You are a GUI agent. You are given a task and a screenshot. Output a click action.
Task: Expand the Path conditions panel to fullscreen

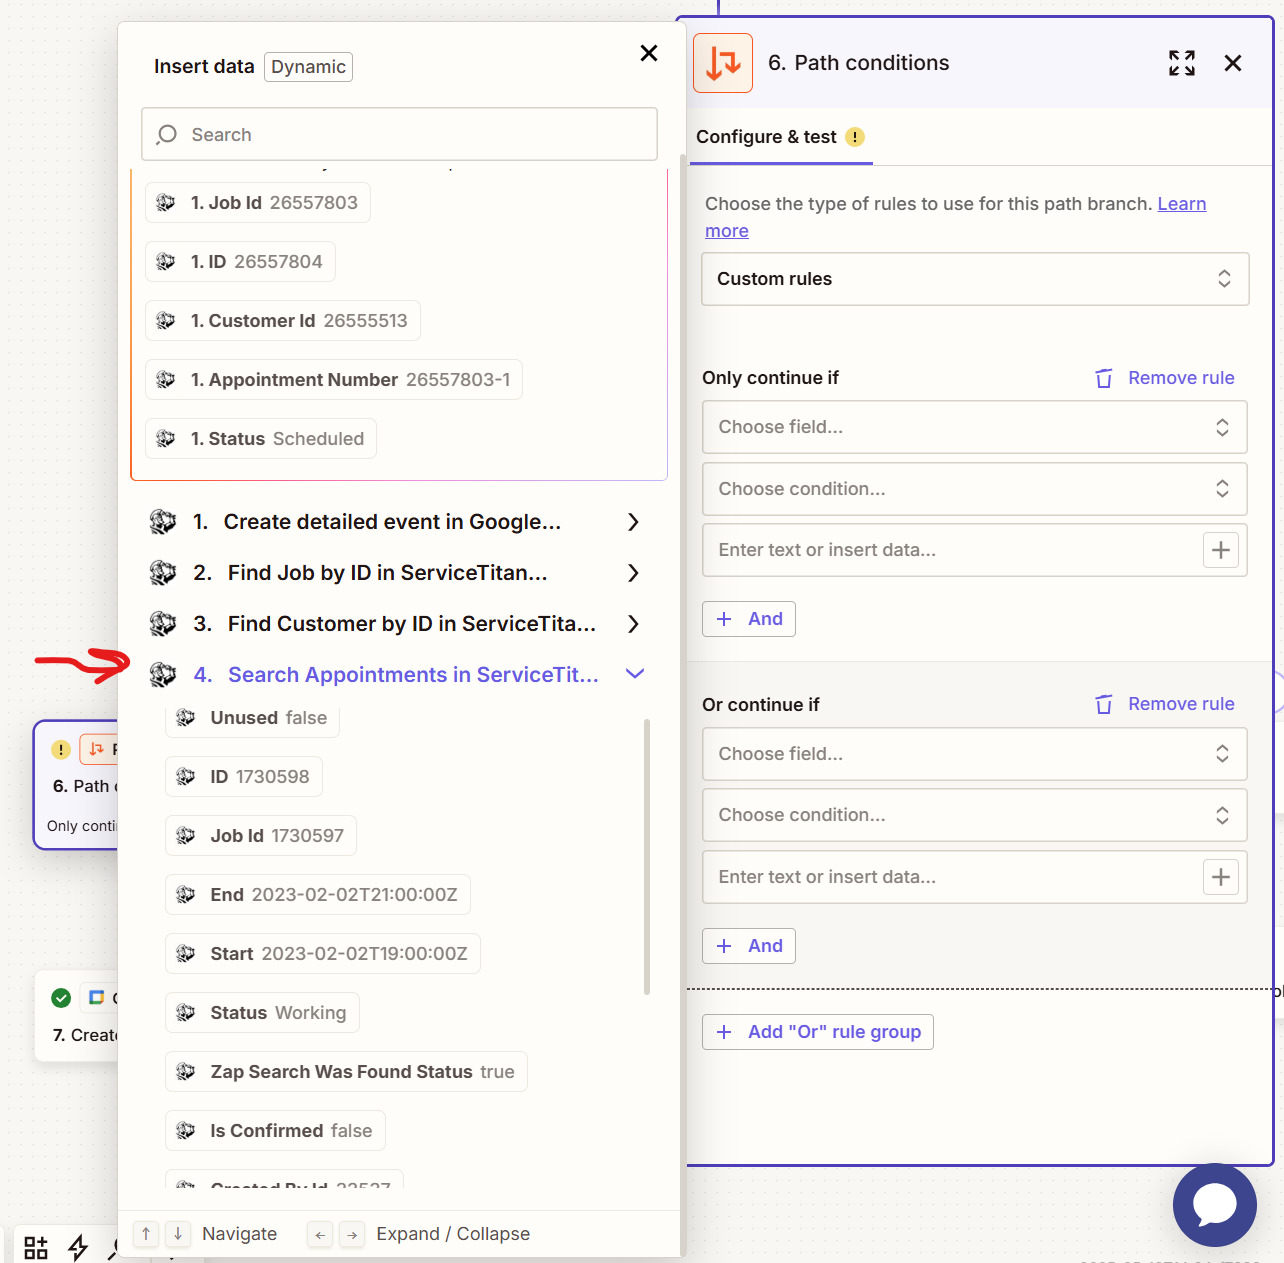(1182, 63)
